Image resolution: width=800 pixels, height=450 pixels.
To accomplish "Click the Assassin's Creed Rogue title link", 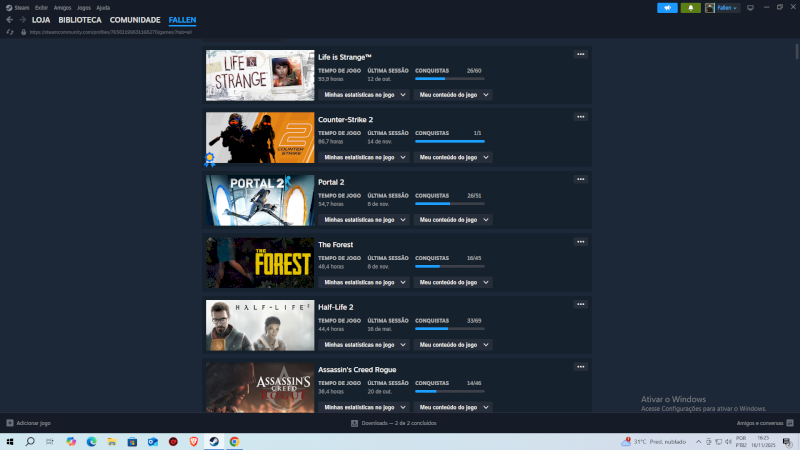I will pos(357,369).
